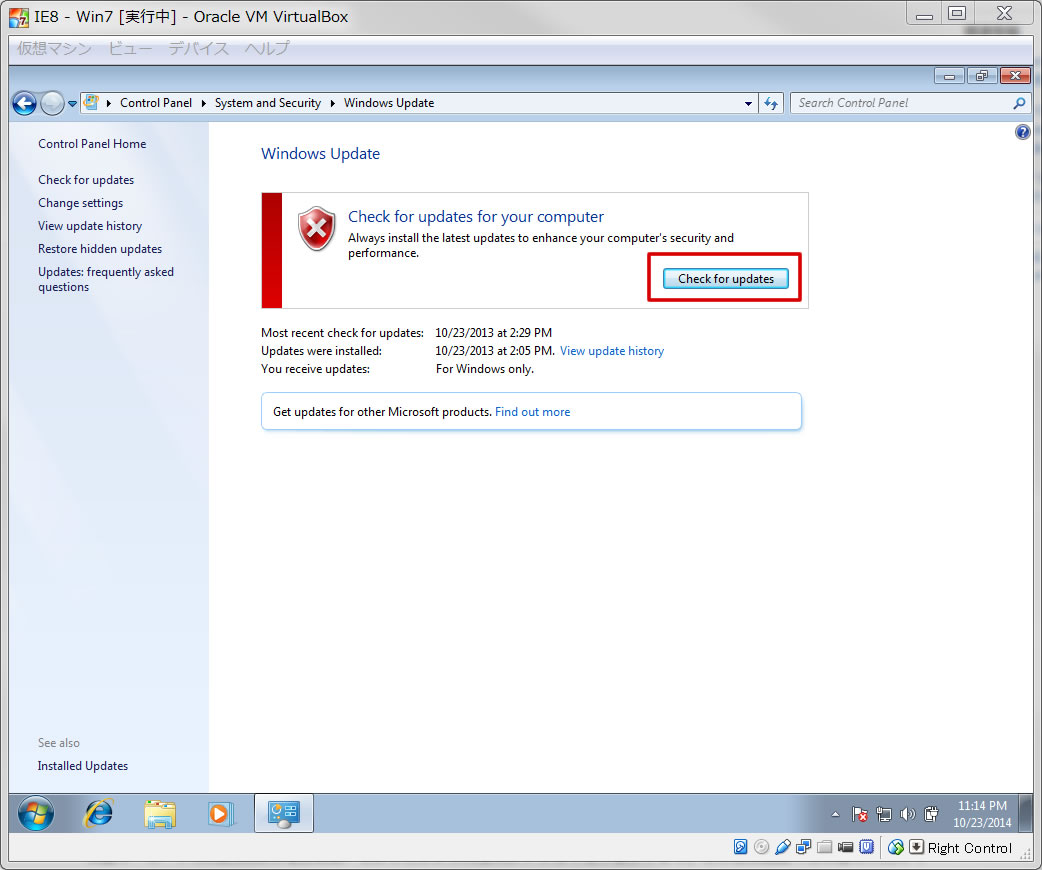Click the volume speaker tray icon
1042x870 pixels.
coord(907,814)
